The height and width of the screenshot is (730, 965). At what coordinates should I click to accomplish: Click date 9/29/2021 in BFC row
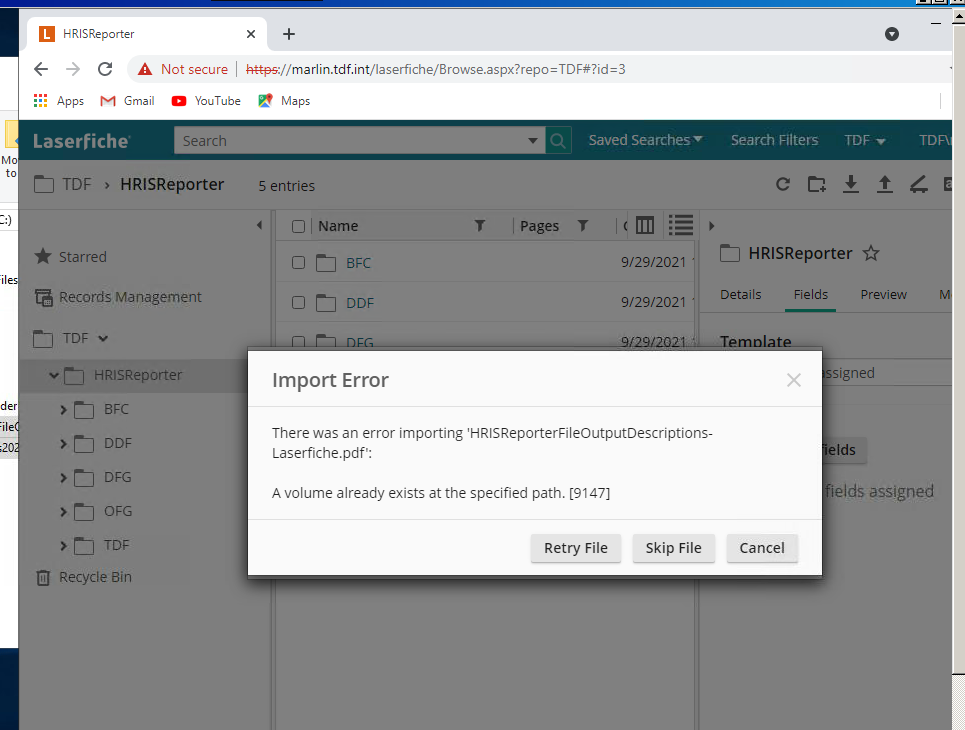click(x=653, y=262)
